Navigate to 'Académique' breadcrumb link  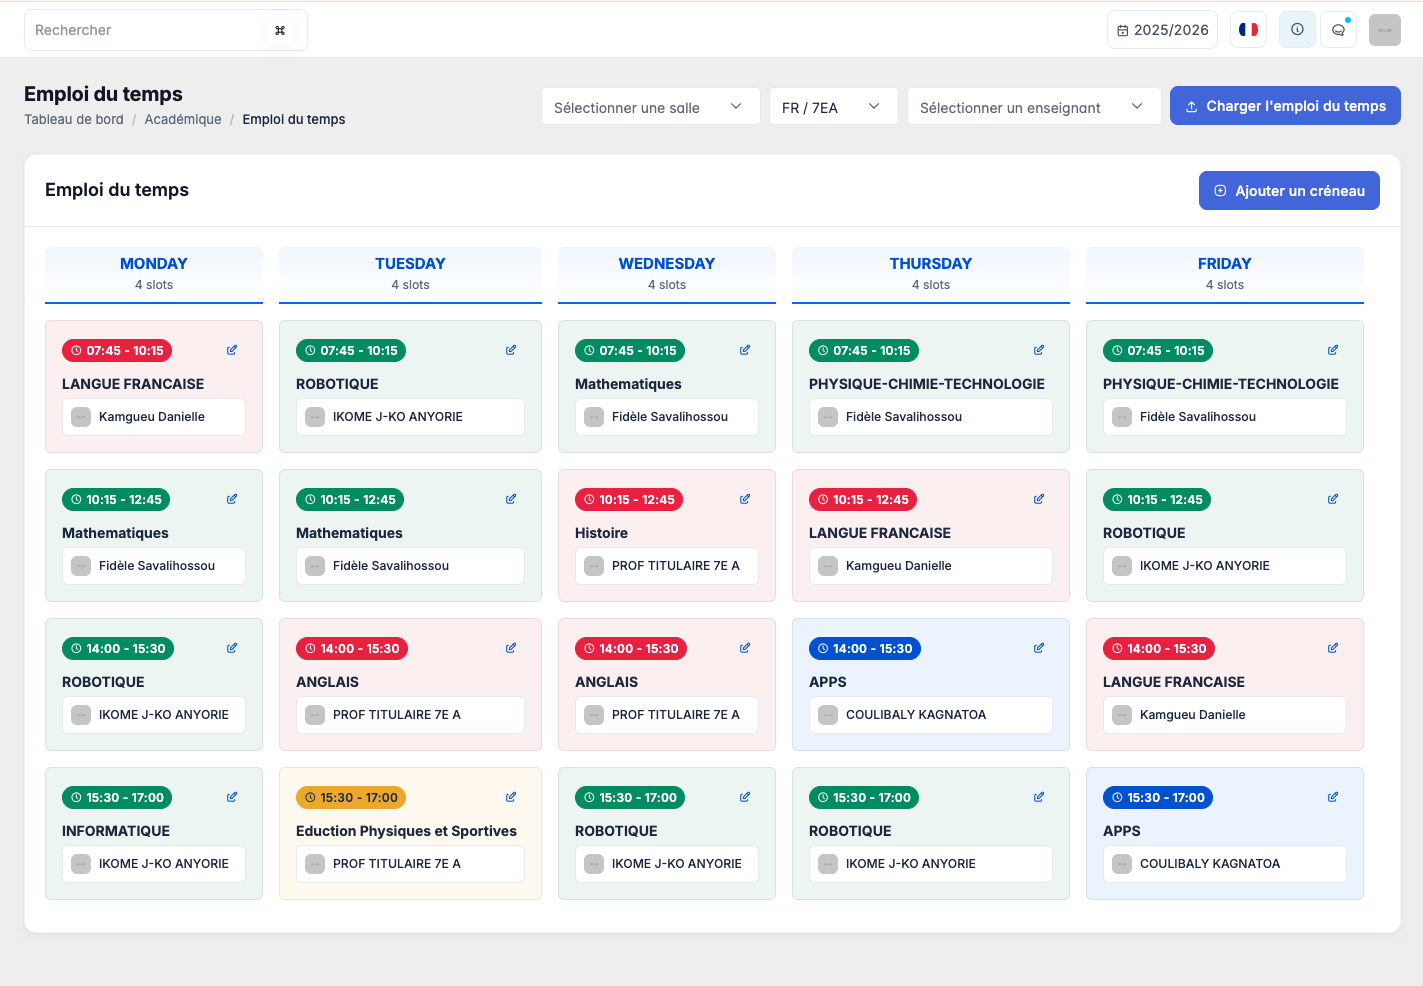coord(183,119)
